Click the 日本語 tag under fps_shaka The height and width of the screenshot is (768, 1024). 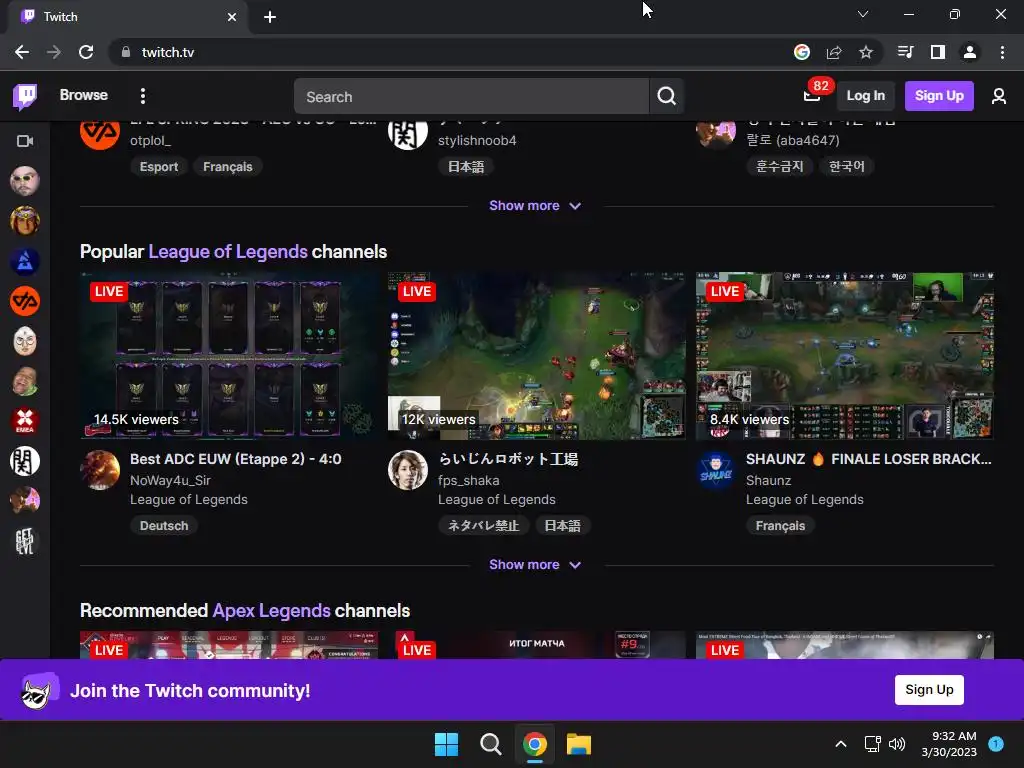tap(563, 526)
